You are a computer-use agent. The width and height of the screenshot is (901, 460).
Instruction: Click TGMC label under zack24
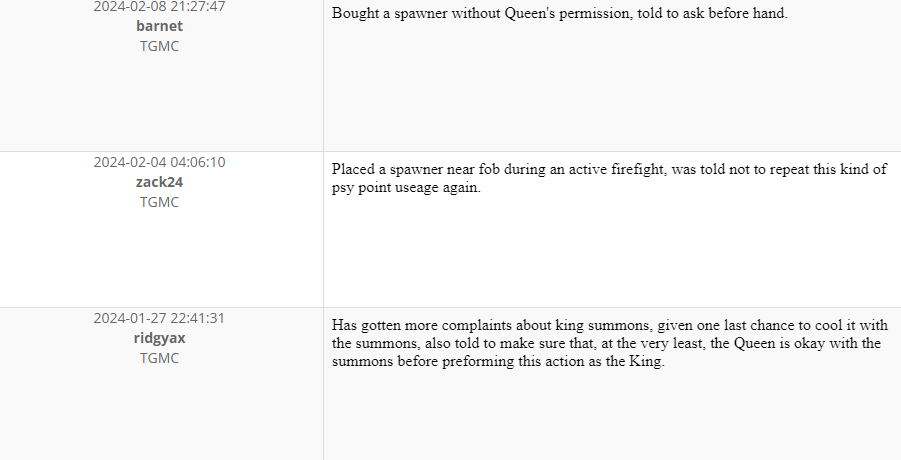160,202
